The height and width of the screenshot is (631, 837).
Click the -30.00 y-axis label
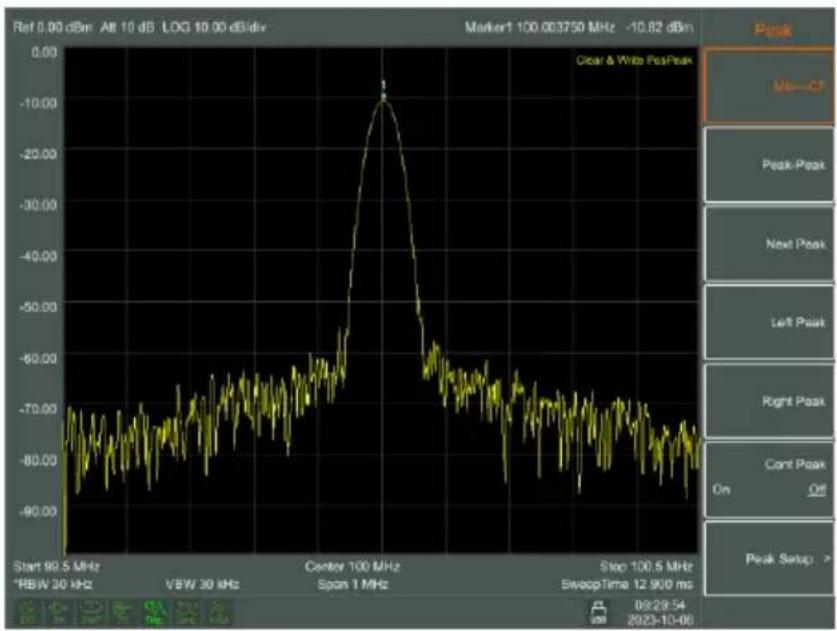click(38, 204)
